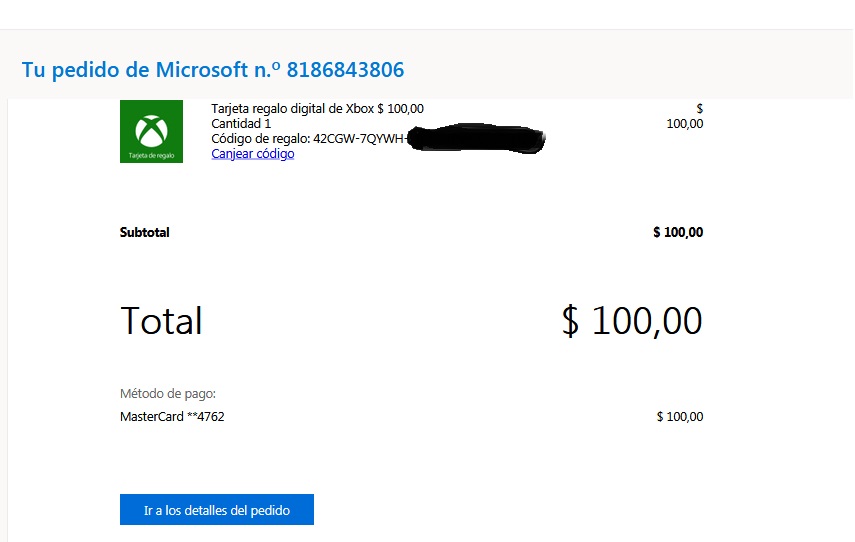Viewport: 855px width, 542px height.
Task: Click the order number 8186843806 in heading
Action: [x=345, y=70]
